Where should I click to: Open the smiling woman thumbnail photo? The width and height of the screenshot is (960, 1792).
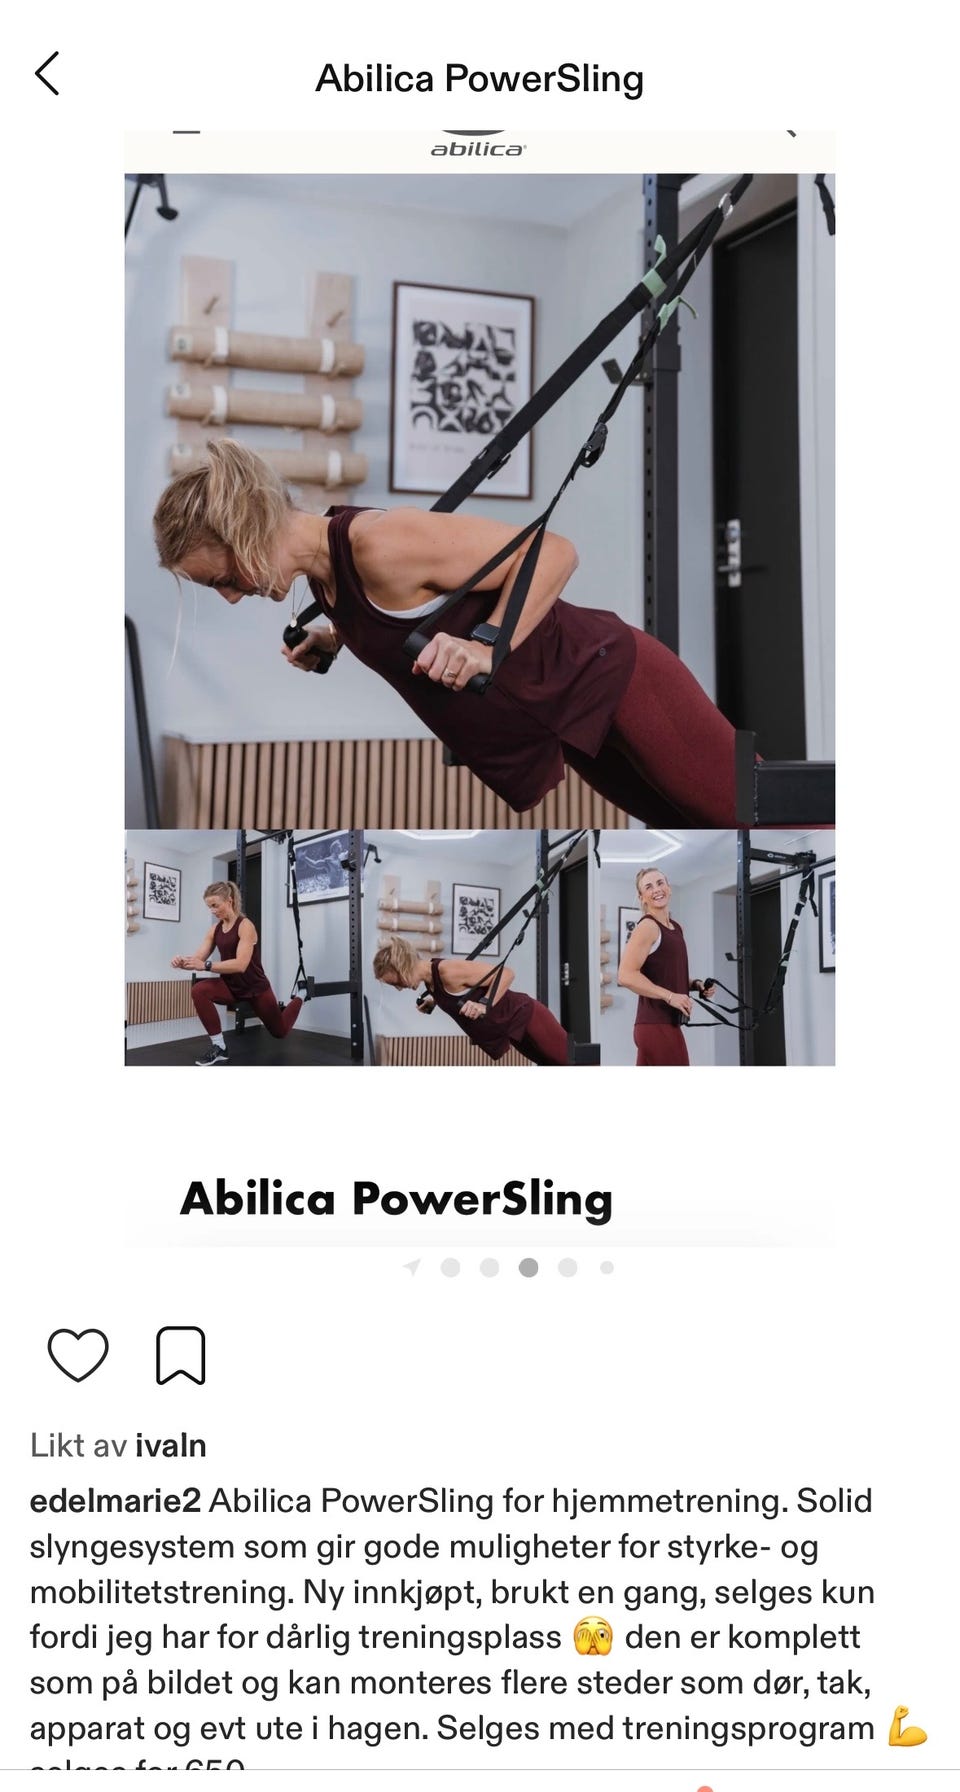(x=718, y=948)
